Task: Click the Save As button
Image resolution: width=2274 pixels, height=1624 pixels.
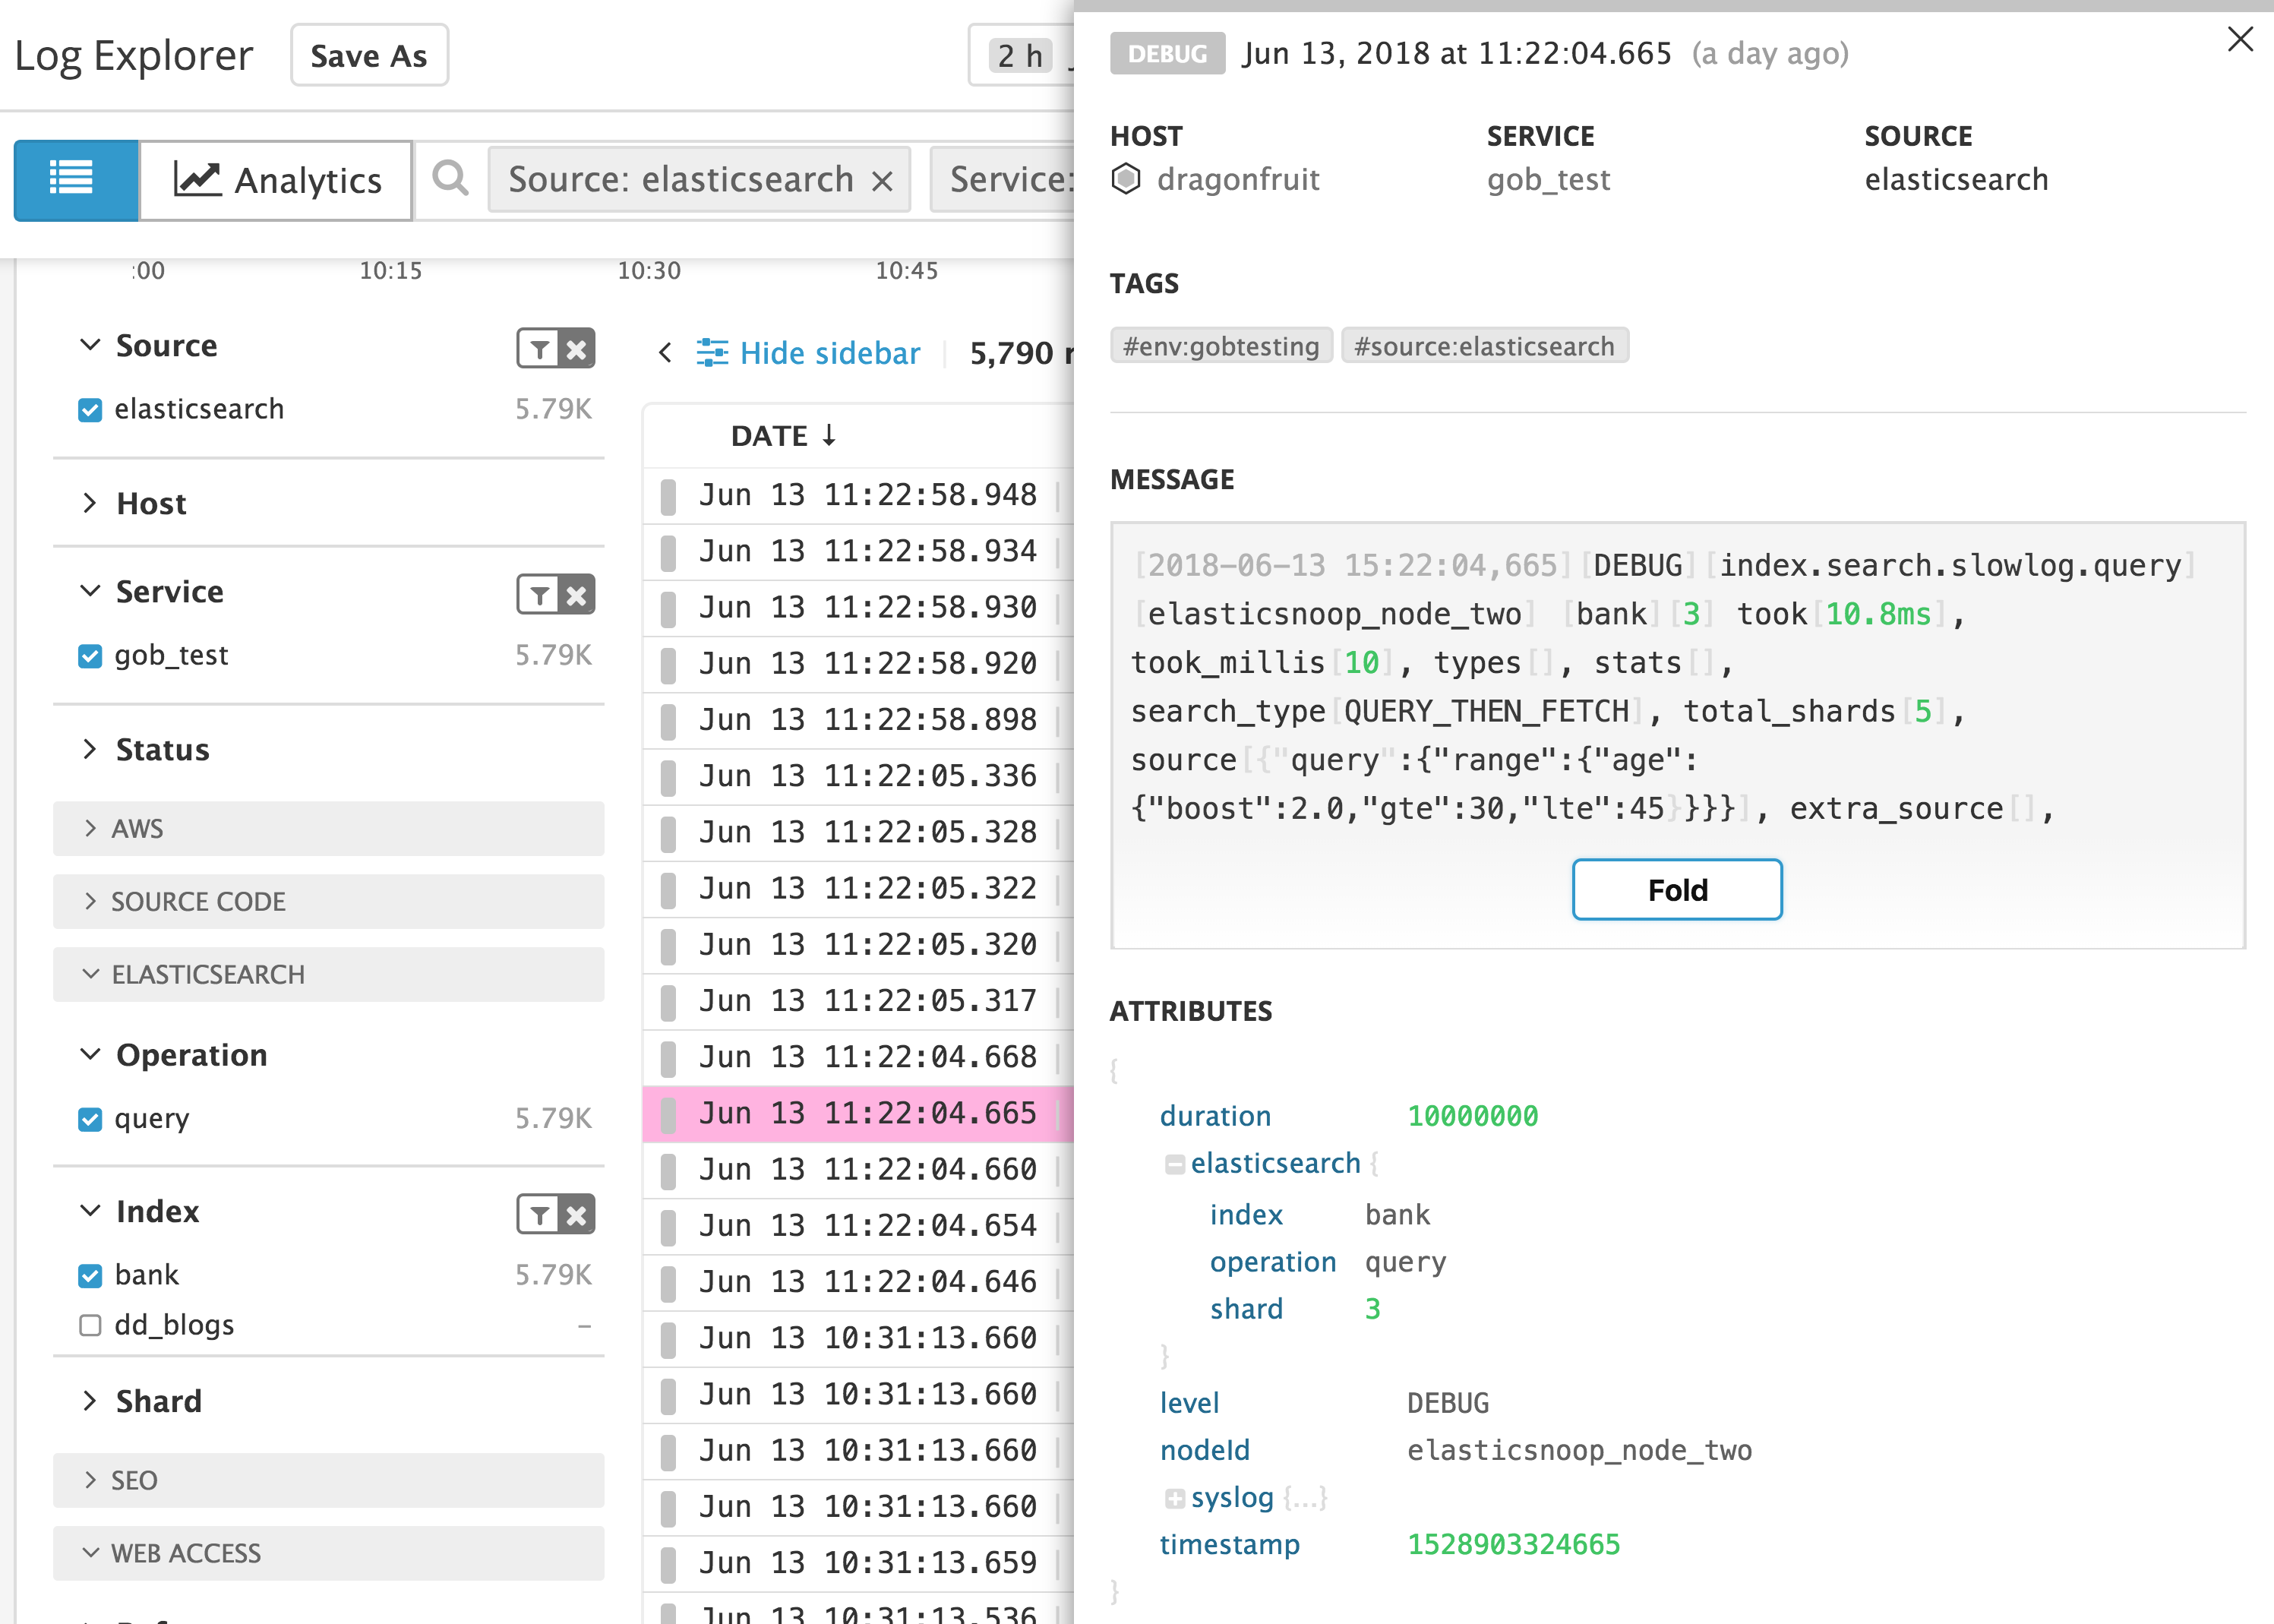Action: (368, 55)
